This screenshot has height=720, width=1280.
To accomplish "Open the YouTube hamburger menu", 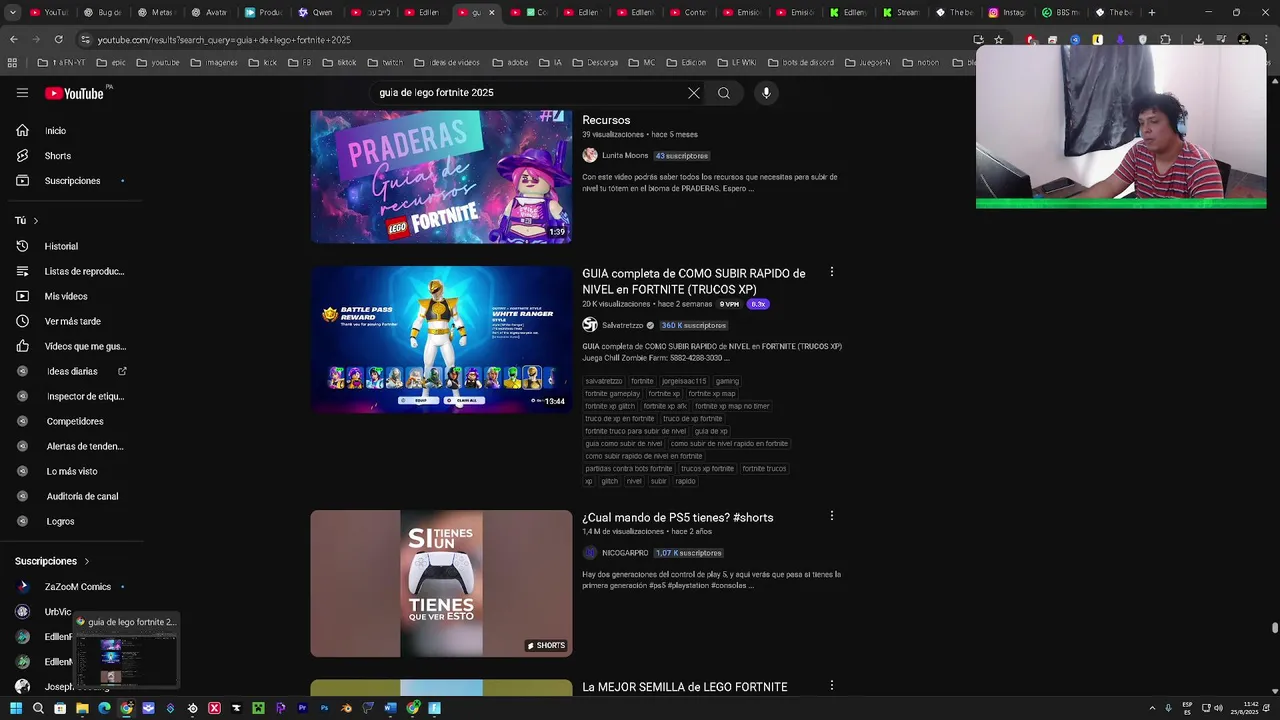I will point(22,93).
